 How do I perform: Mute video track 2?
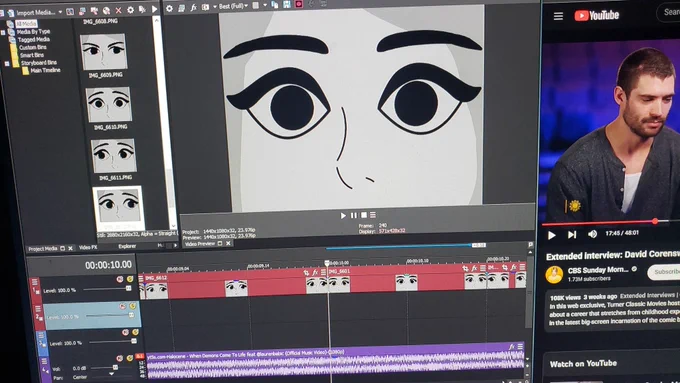pyautogui.click(x=123, y=307)
